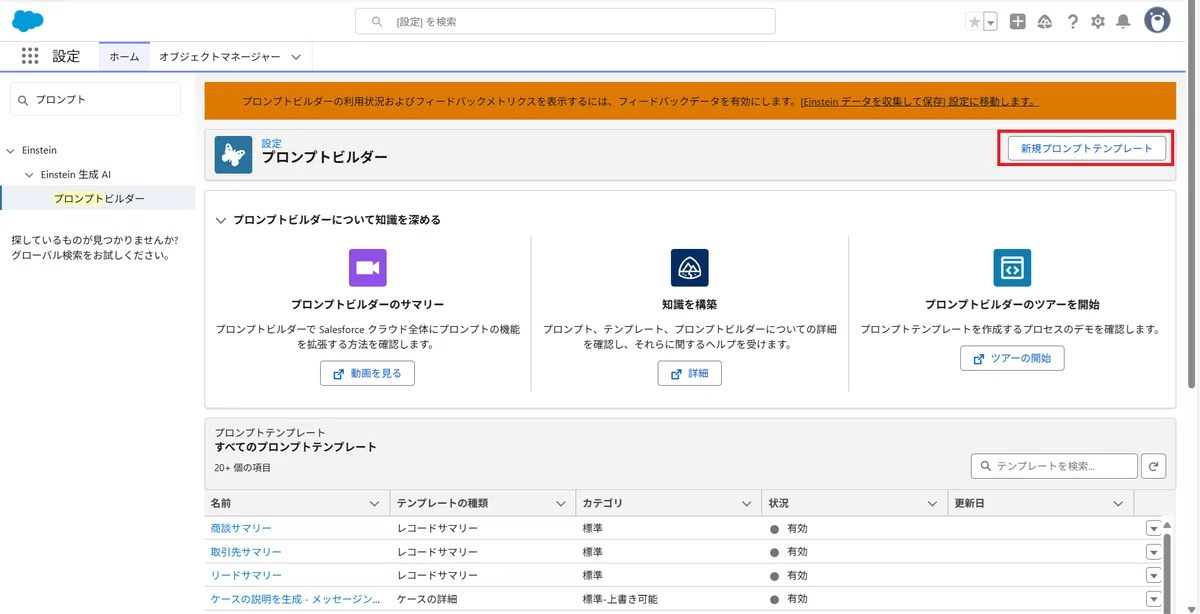The height and width of the screenshot is (614, 1200).
Task: Open row actions menu for リードサマリー
Action: pyautogui.click(x=1153, y=576)
